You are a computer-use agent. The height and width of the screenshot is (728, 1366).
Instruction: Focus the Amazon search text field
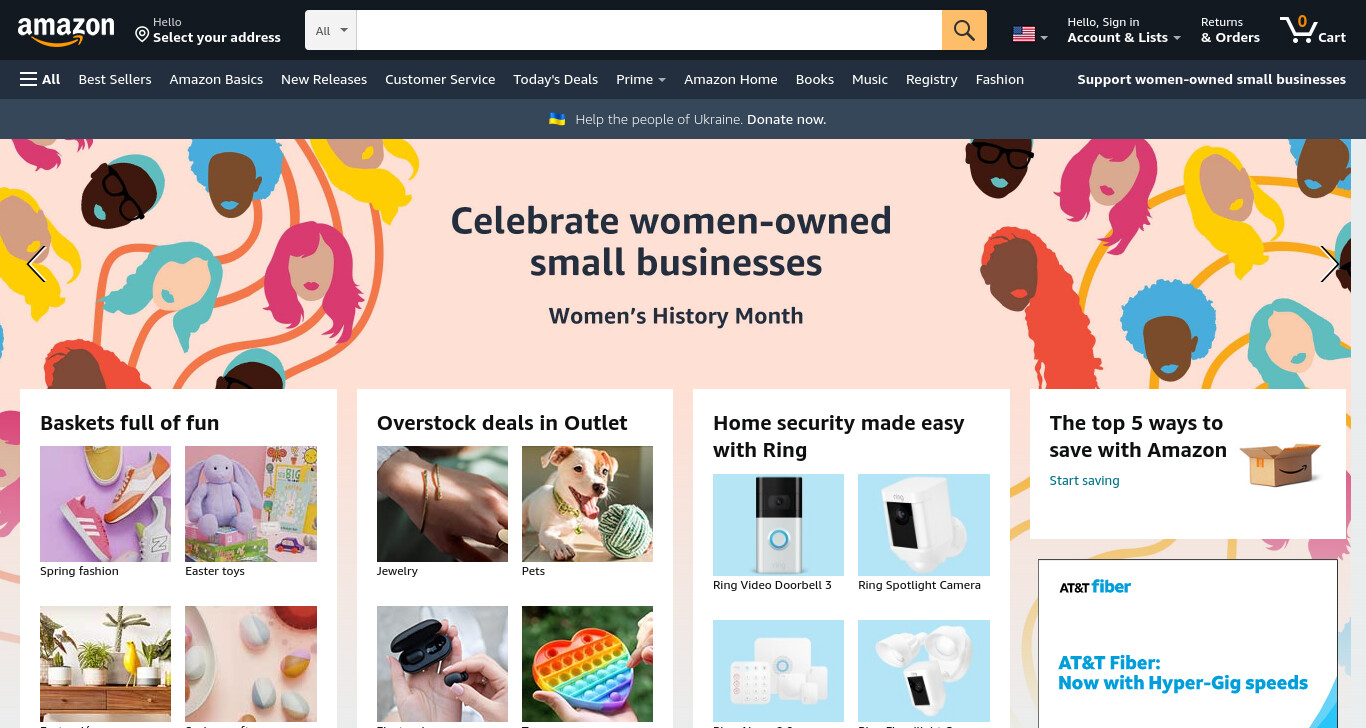tap(649, 30)
